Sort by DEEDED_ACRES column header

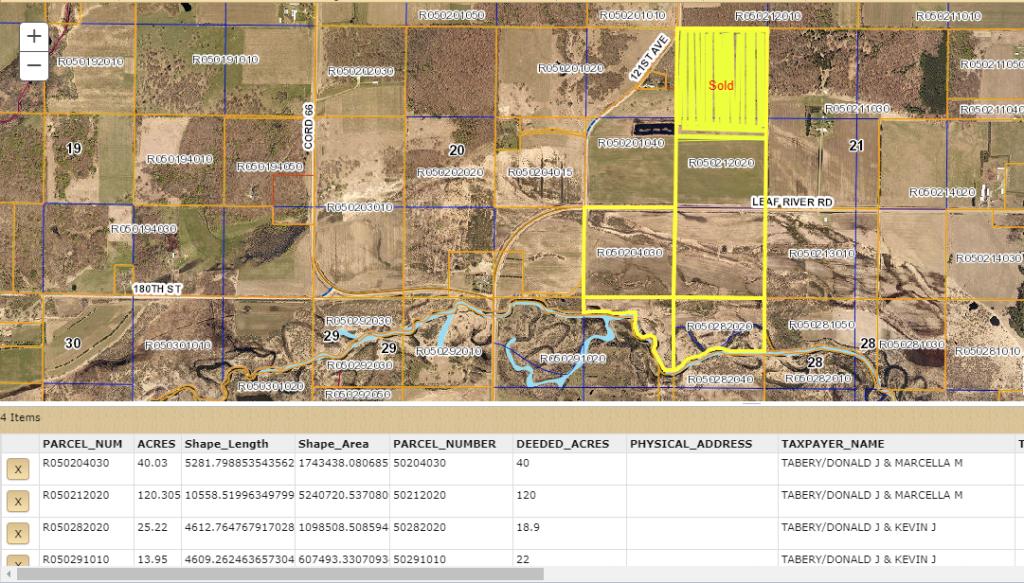point(562,444)
